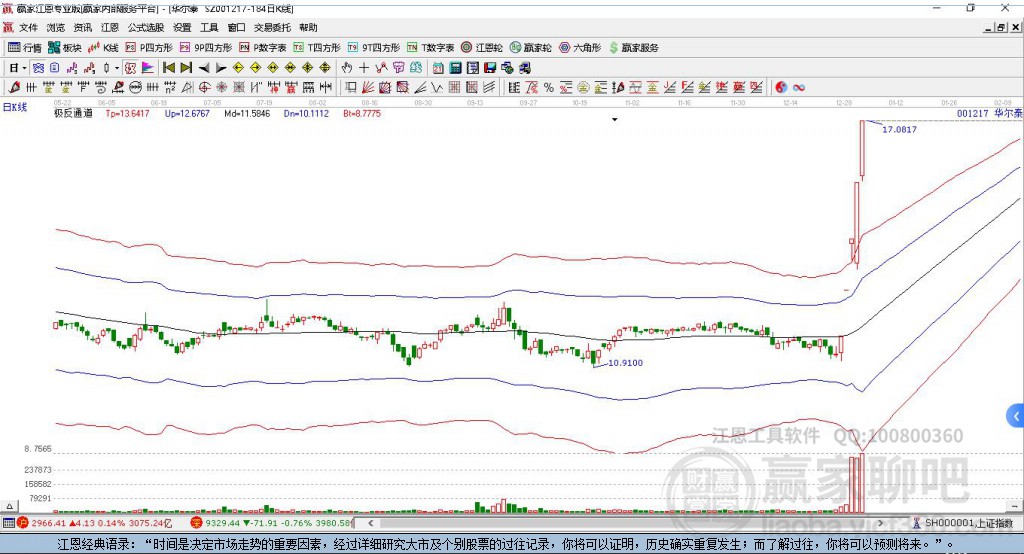The image size is (1024, 554).
Task: Click the black left arrow icon
Action: 204,68
